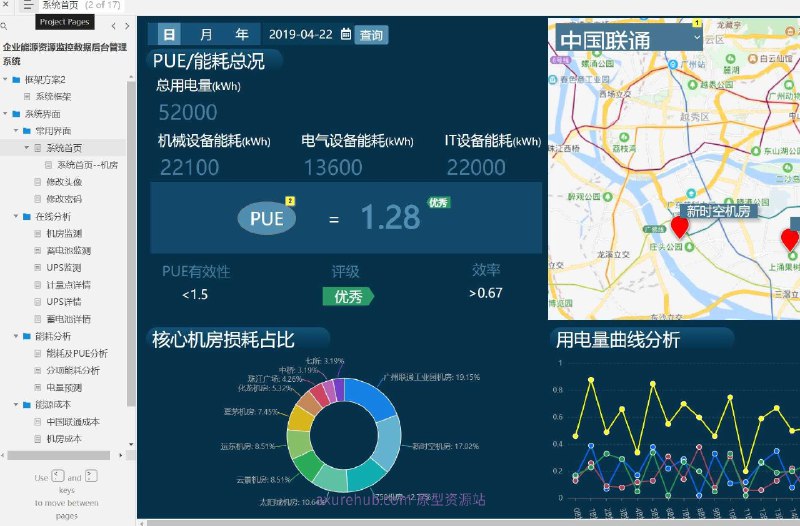
Task: Collapse the 系统首页 tree node arrow
Action: click(x=27, y=148)
